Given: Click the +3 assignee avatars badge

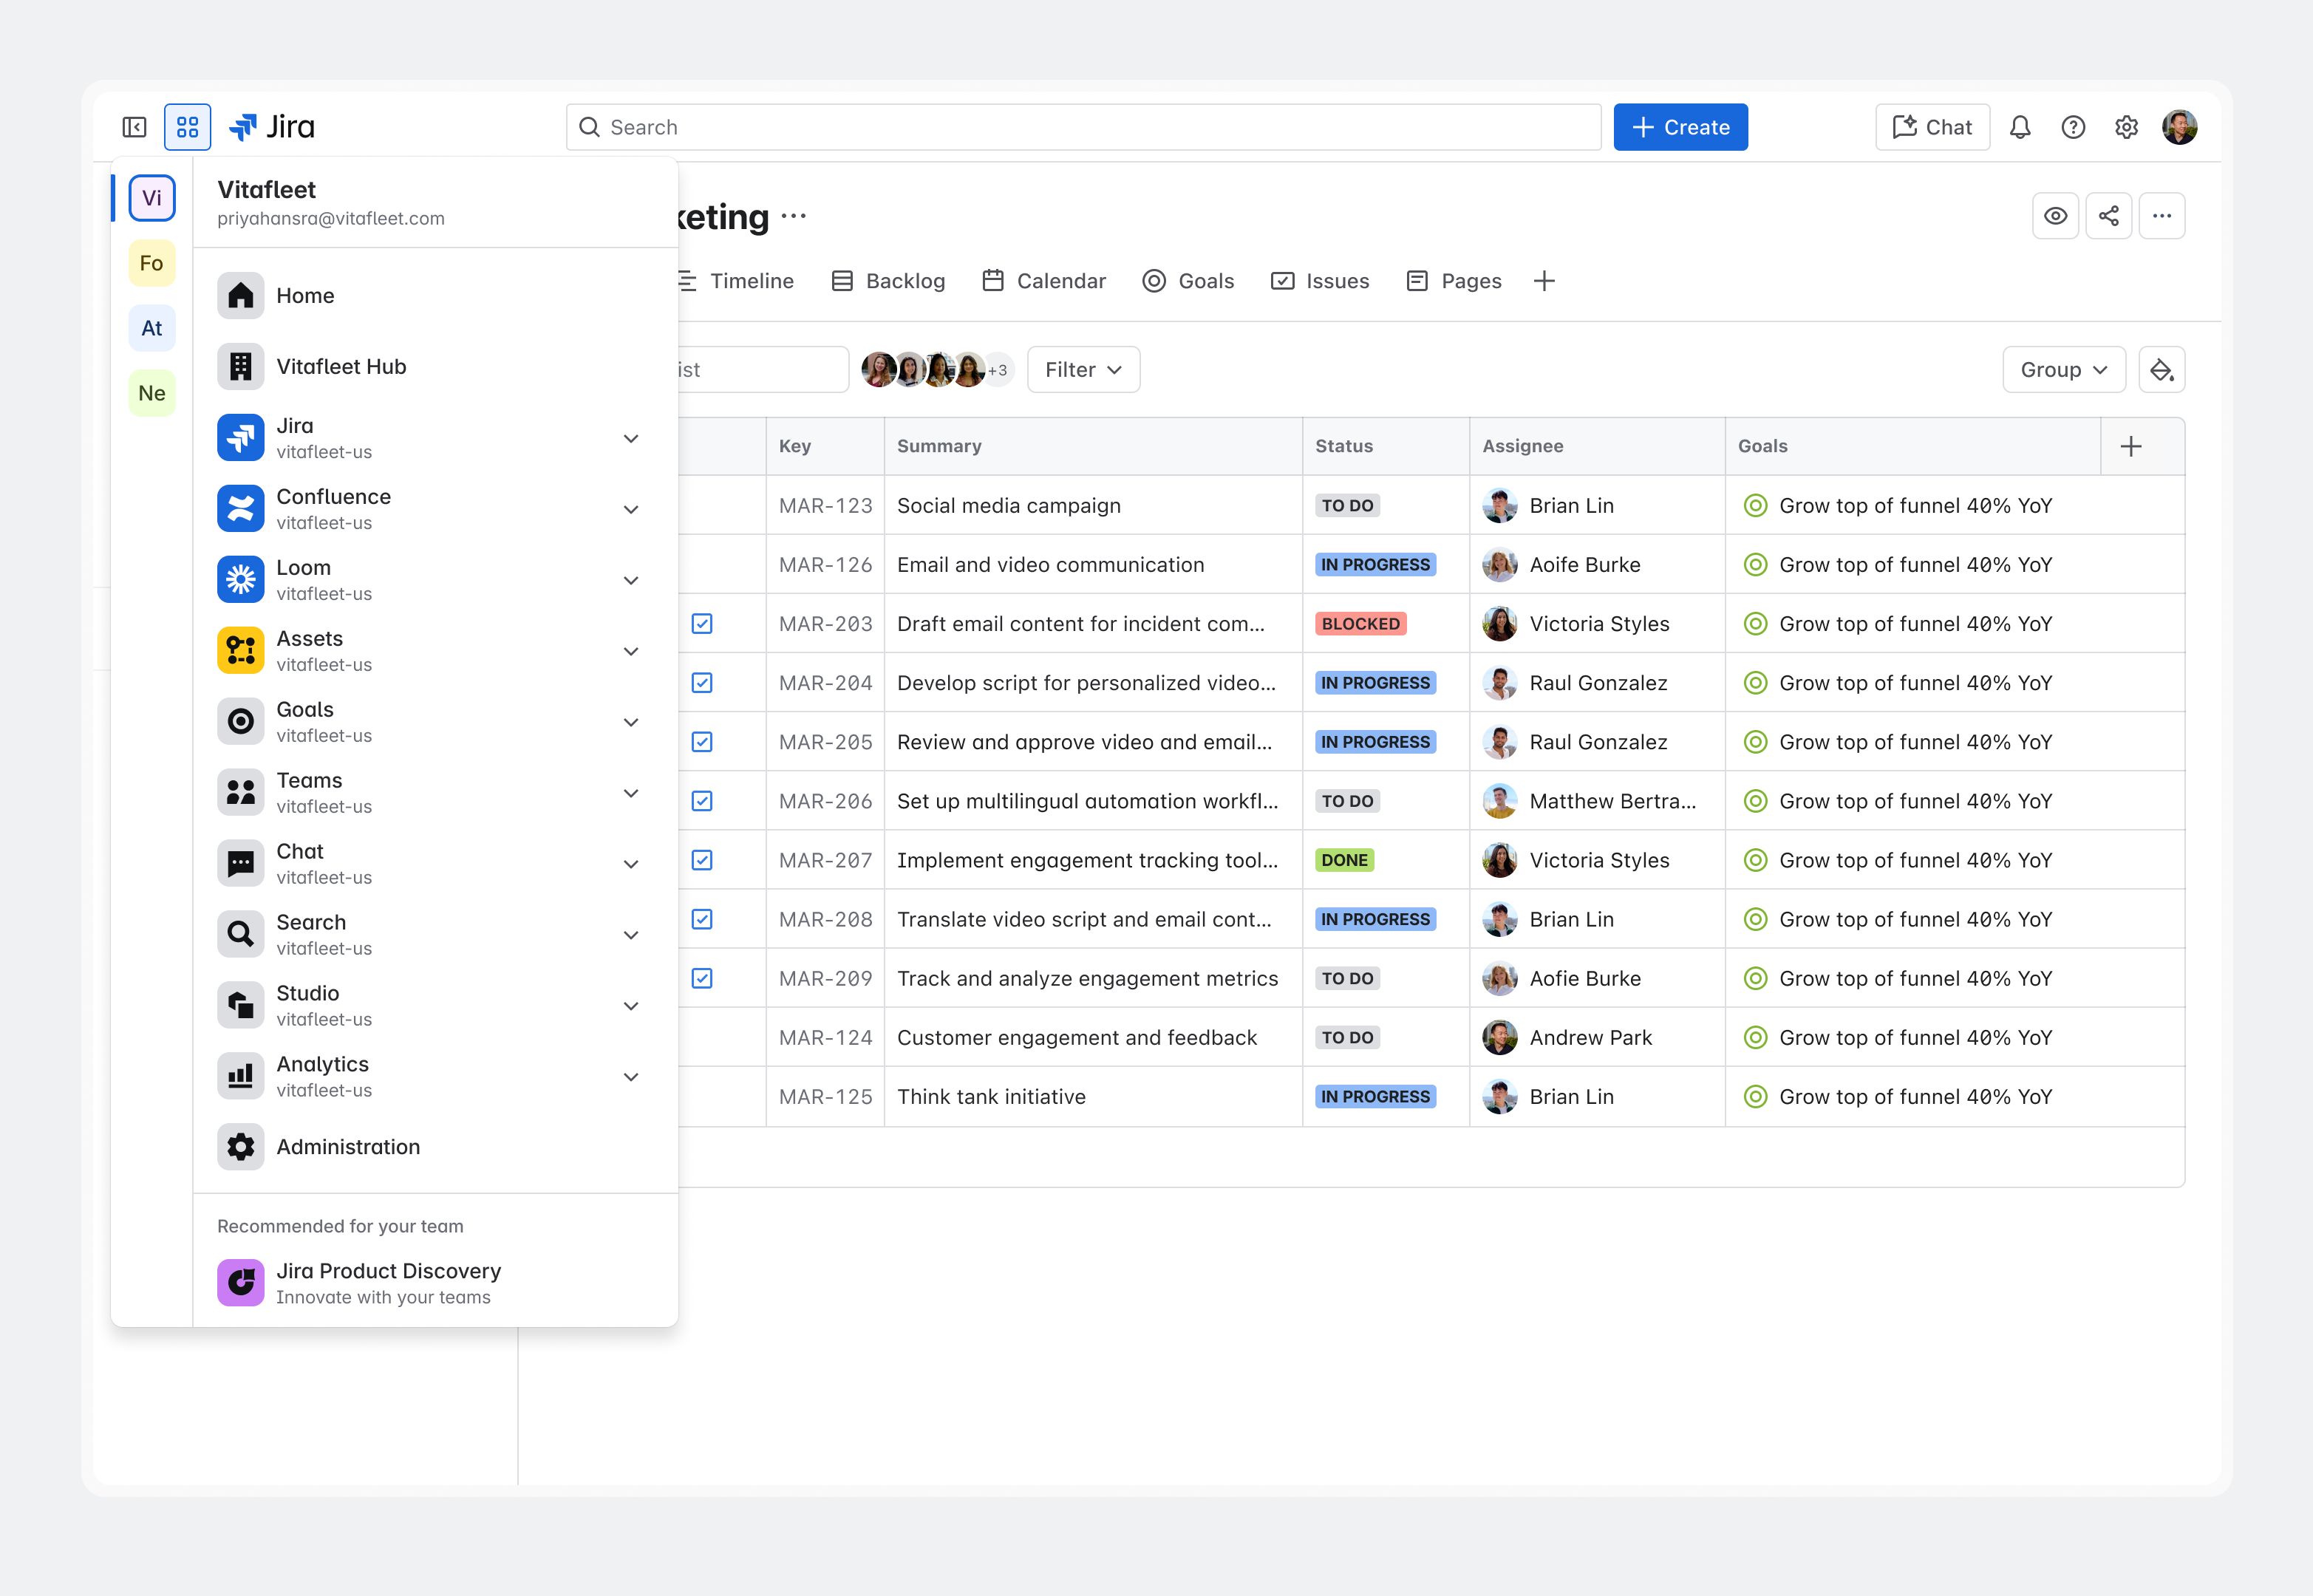Looking at the screenshot, I should click(x=998, y=370).
